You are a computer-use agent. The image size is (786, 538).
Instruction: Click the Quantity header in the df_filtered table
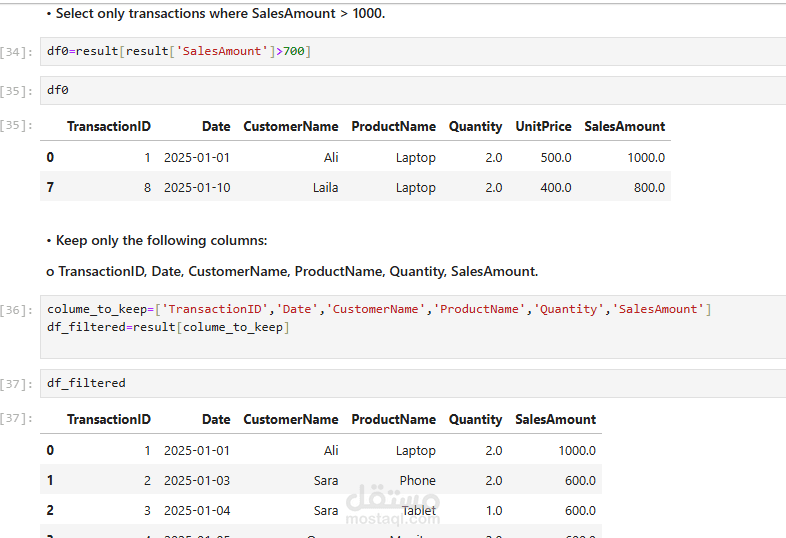pyautogui.click(x=475, y=419)
